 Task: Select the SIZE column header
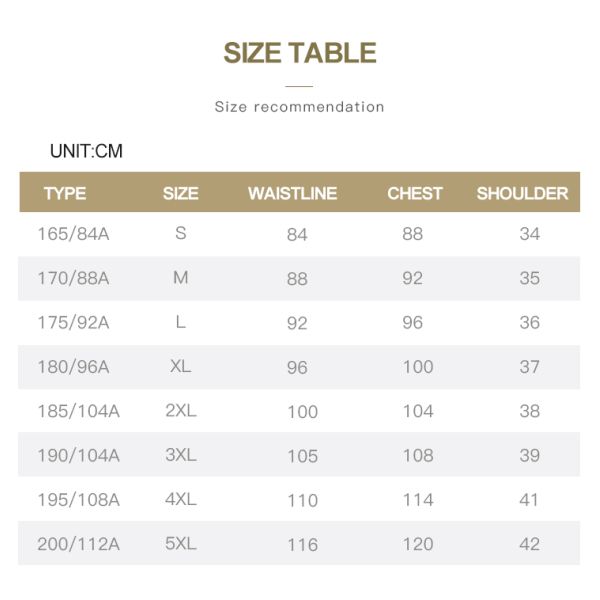(x=181, y=194)
